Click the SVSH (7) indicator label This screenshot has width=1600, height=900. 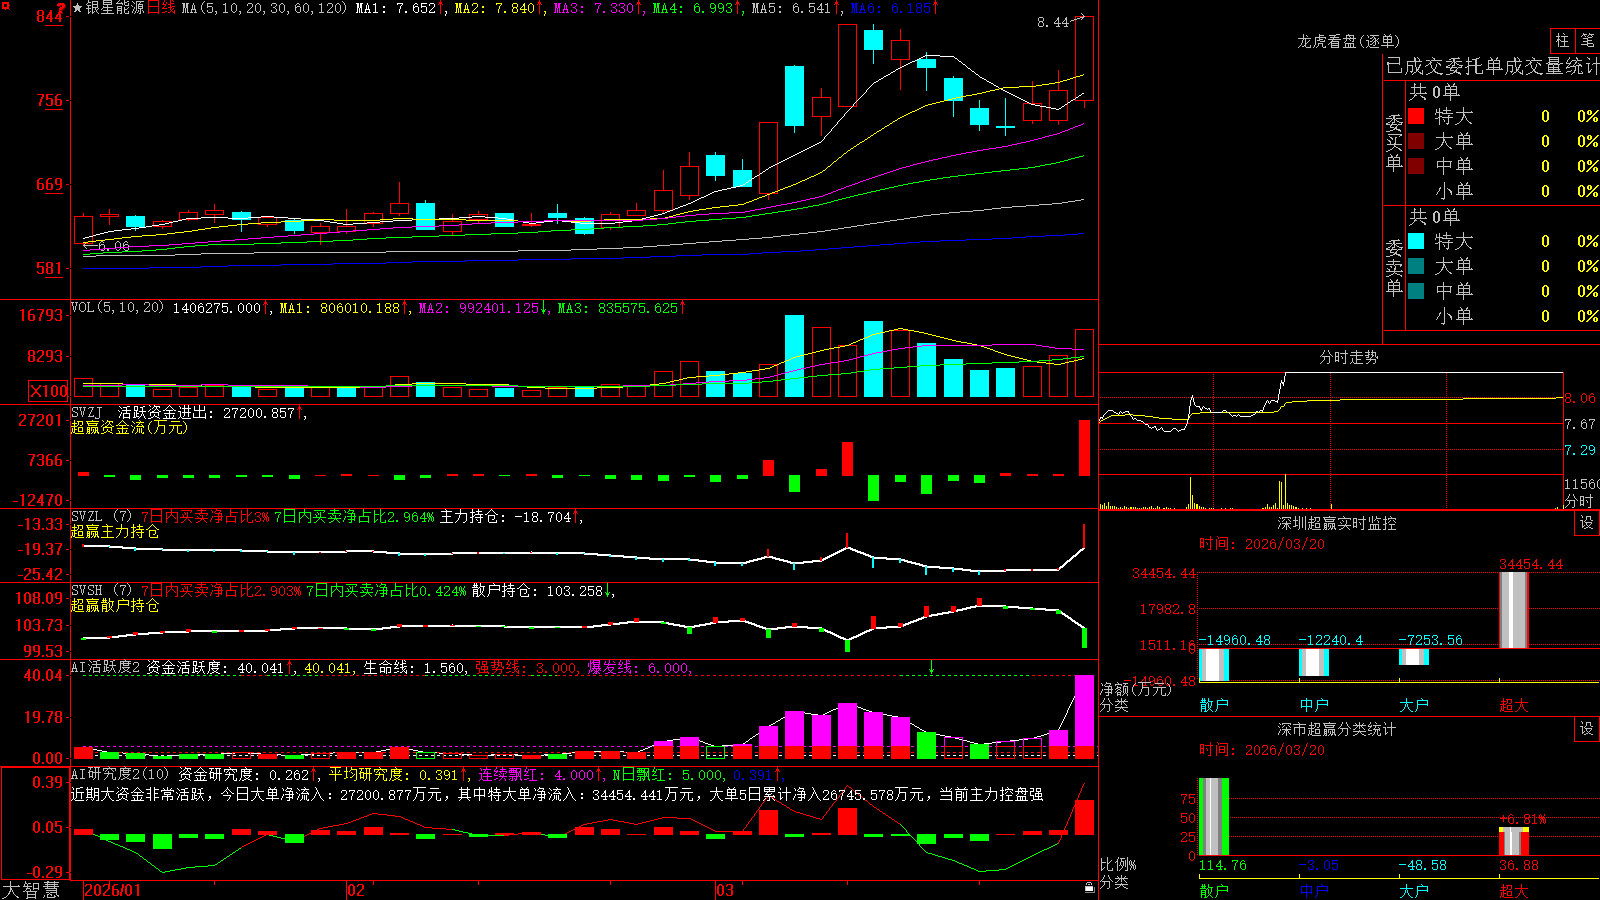pos(102,591)
